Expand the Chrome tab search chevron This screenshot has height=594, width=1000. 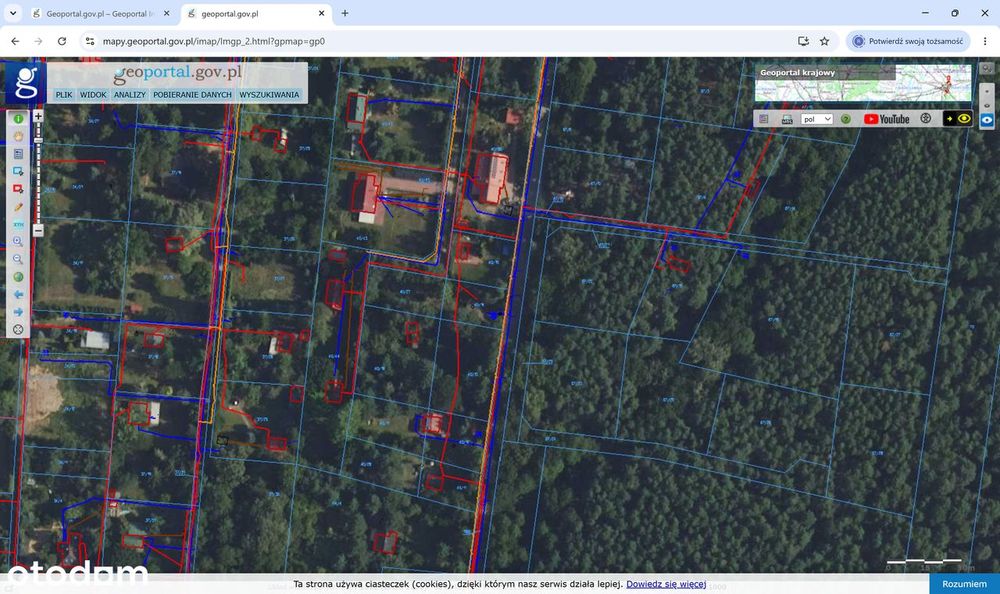13,13
